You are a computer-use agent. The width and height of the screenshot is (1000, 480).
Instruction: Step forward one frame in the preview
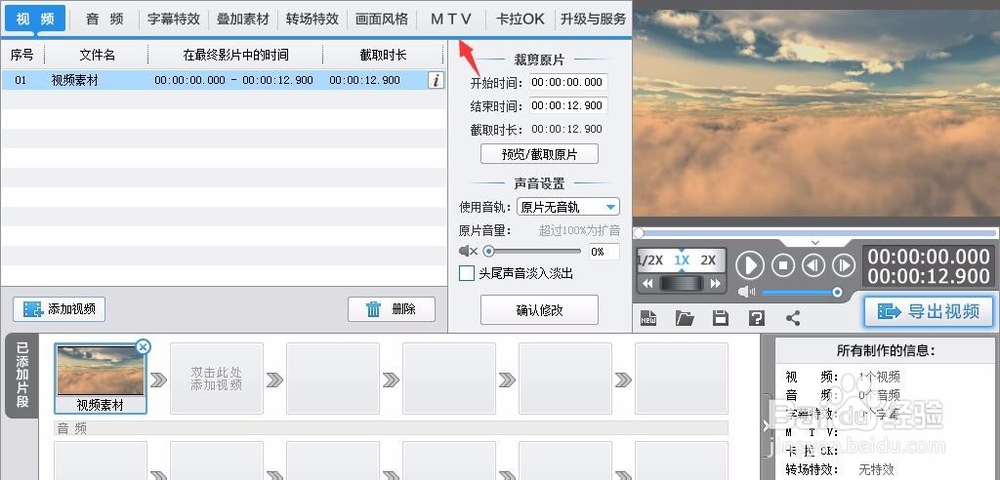(844, 265)
